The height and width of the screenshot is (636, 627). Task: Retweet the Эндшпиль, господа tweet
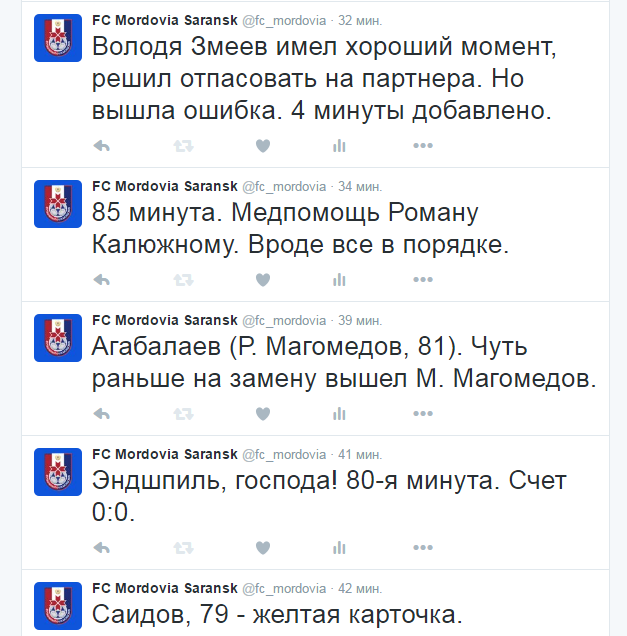coord(183,548)
